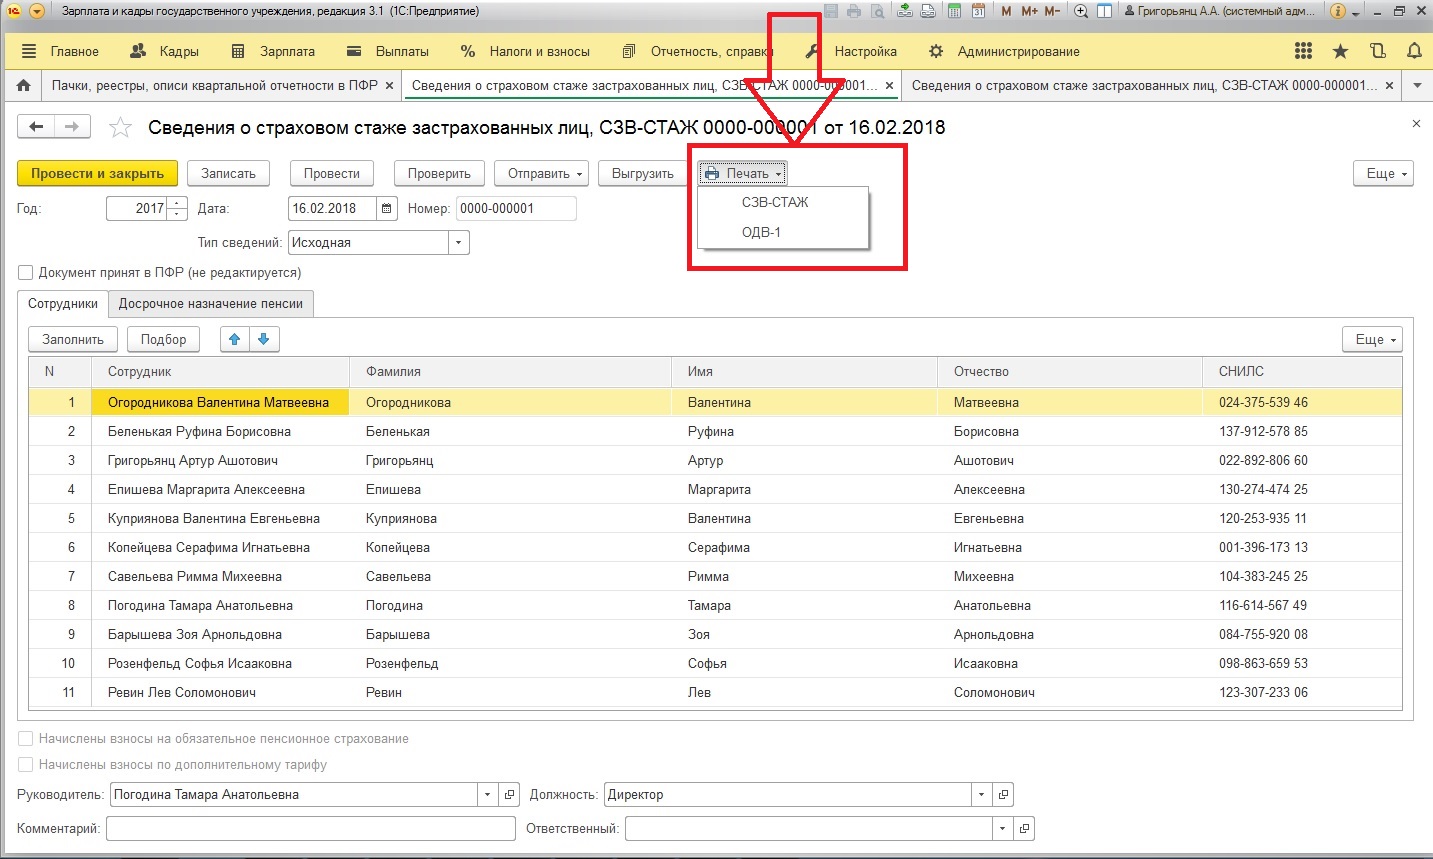Switch to 'Досрочное назначение пенсии' tab
Viewport: 1433px width, 859px height.
coord(210,304)
